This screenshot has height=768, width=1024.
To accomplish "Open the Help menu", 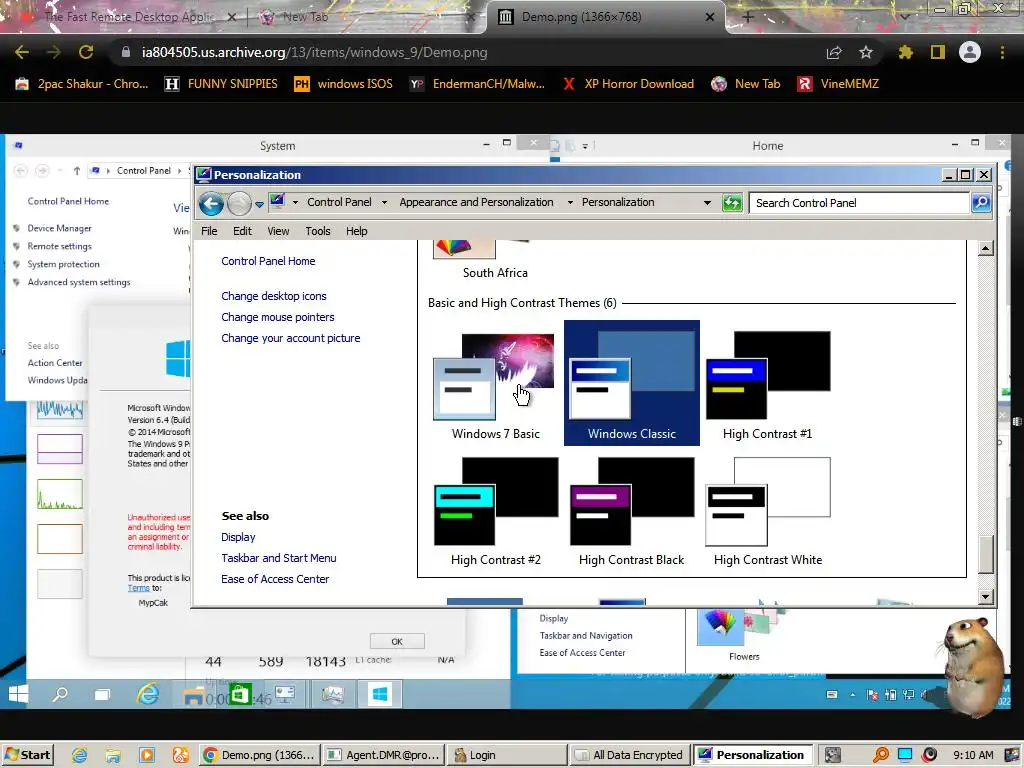I will click(357, 231).
